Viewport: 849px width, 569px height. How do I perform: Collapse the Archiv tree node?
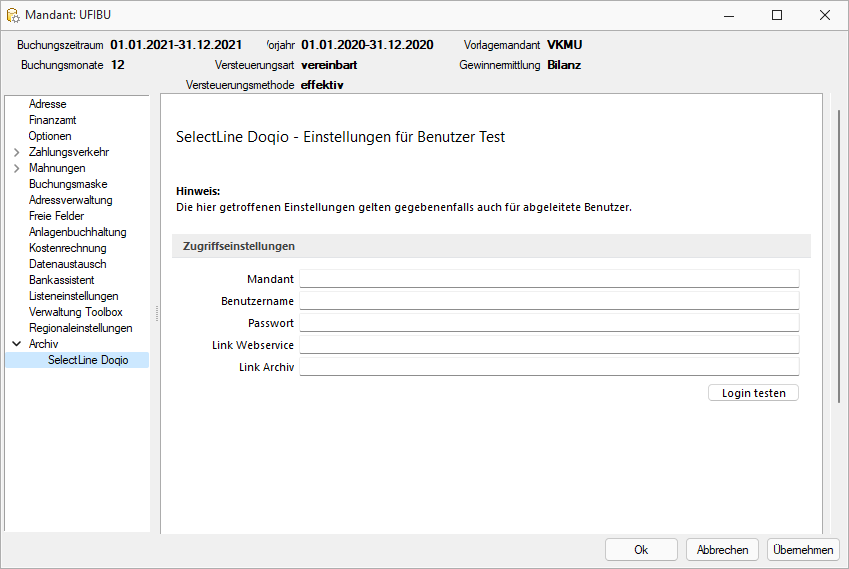pyautogui.click(x=16, y=344)
